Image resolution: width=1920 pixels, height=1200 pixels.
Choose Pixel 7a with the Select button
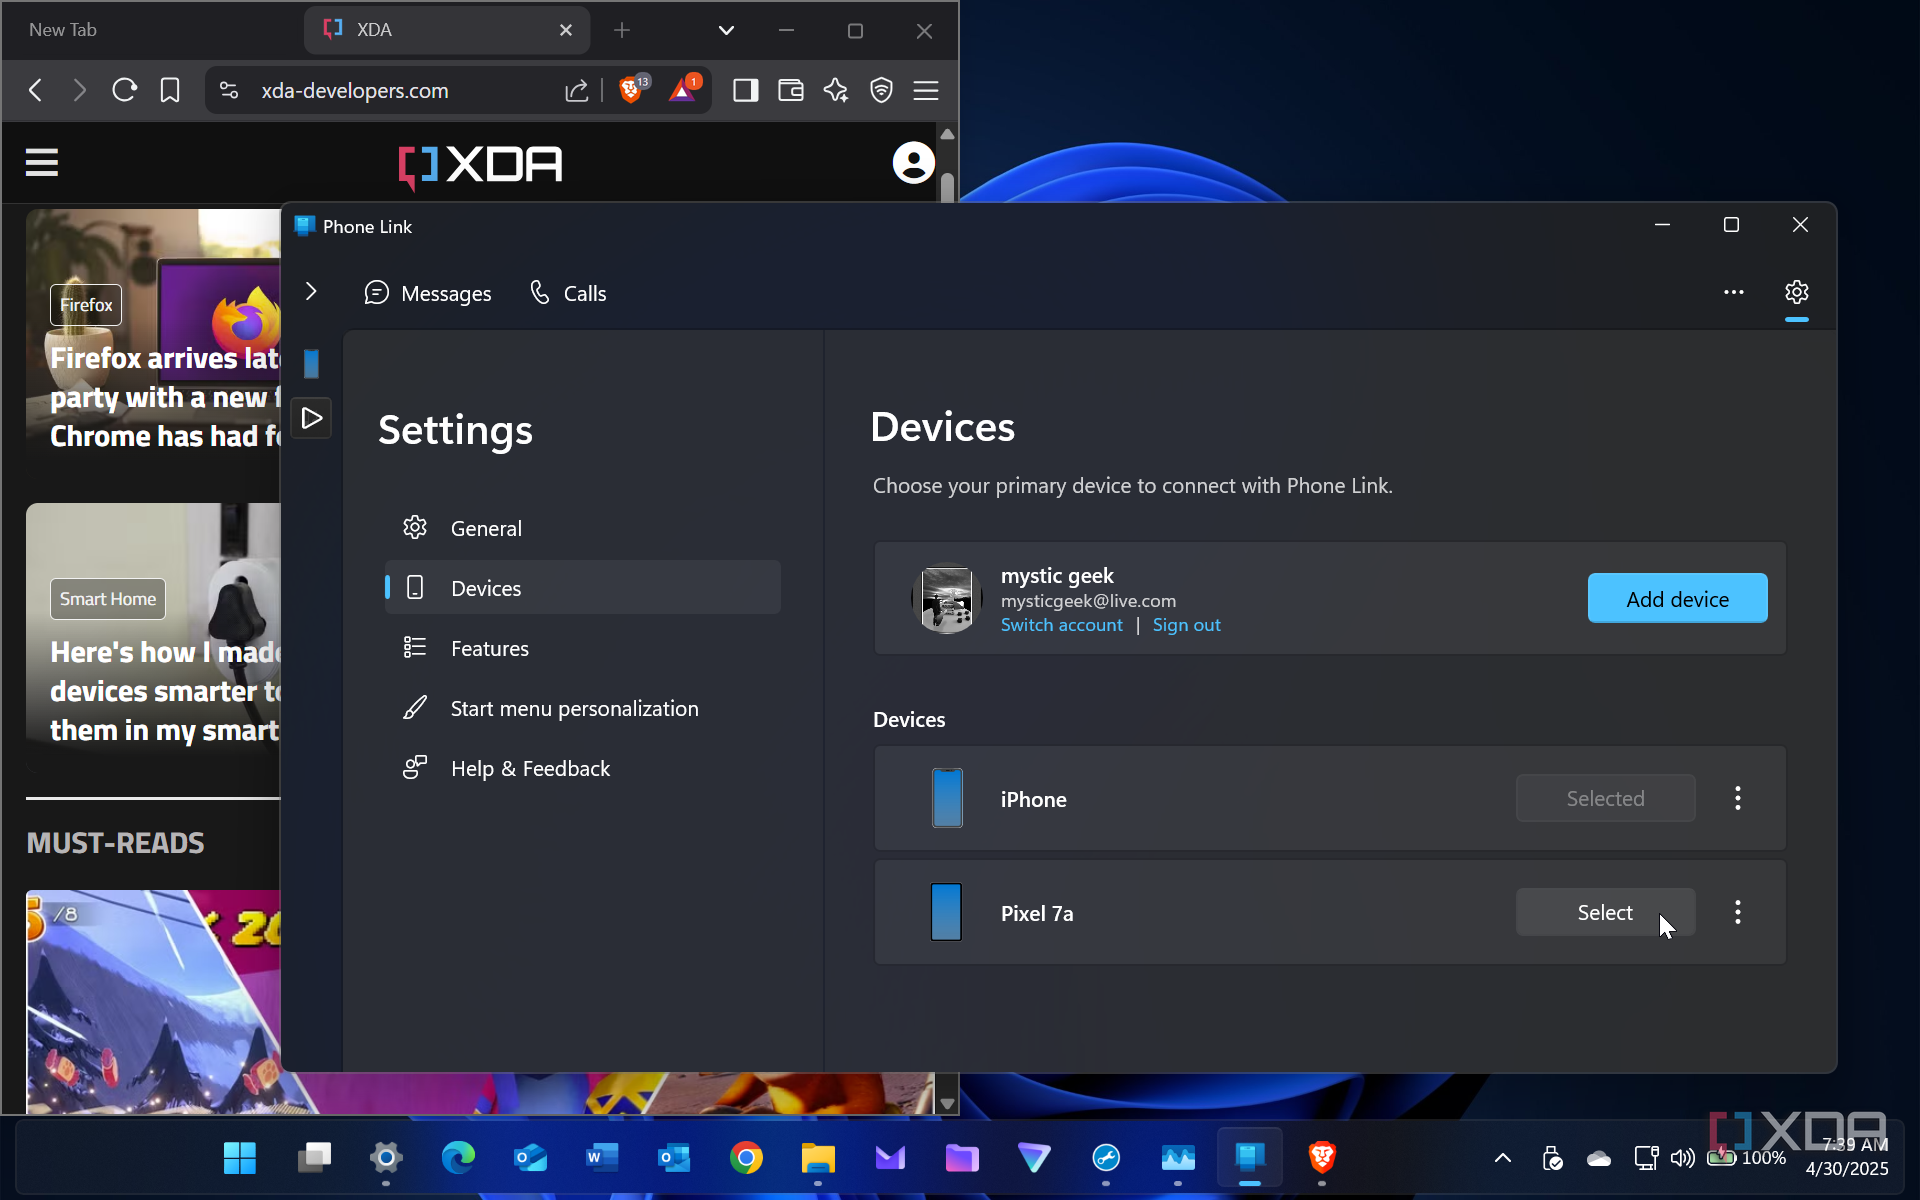[1605, 912]
